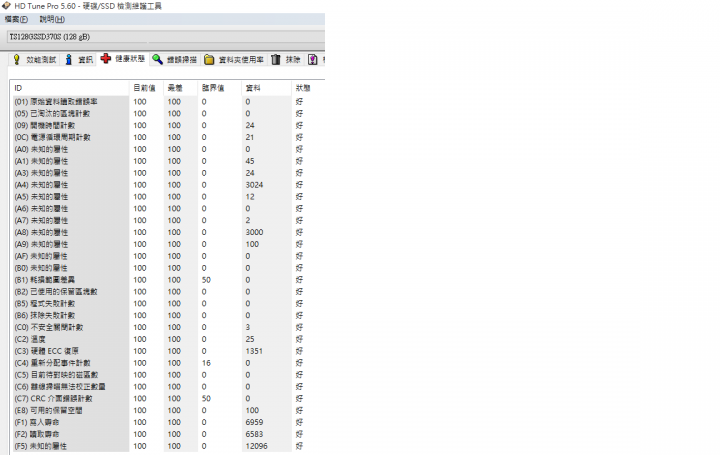The image size is (720, 455).
Task: Click the data value 6959
Action: click(254, 422)
